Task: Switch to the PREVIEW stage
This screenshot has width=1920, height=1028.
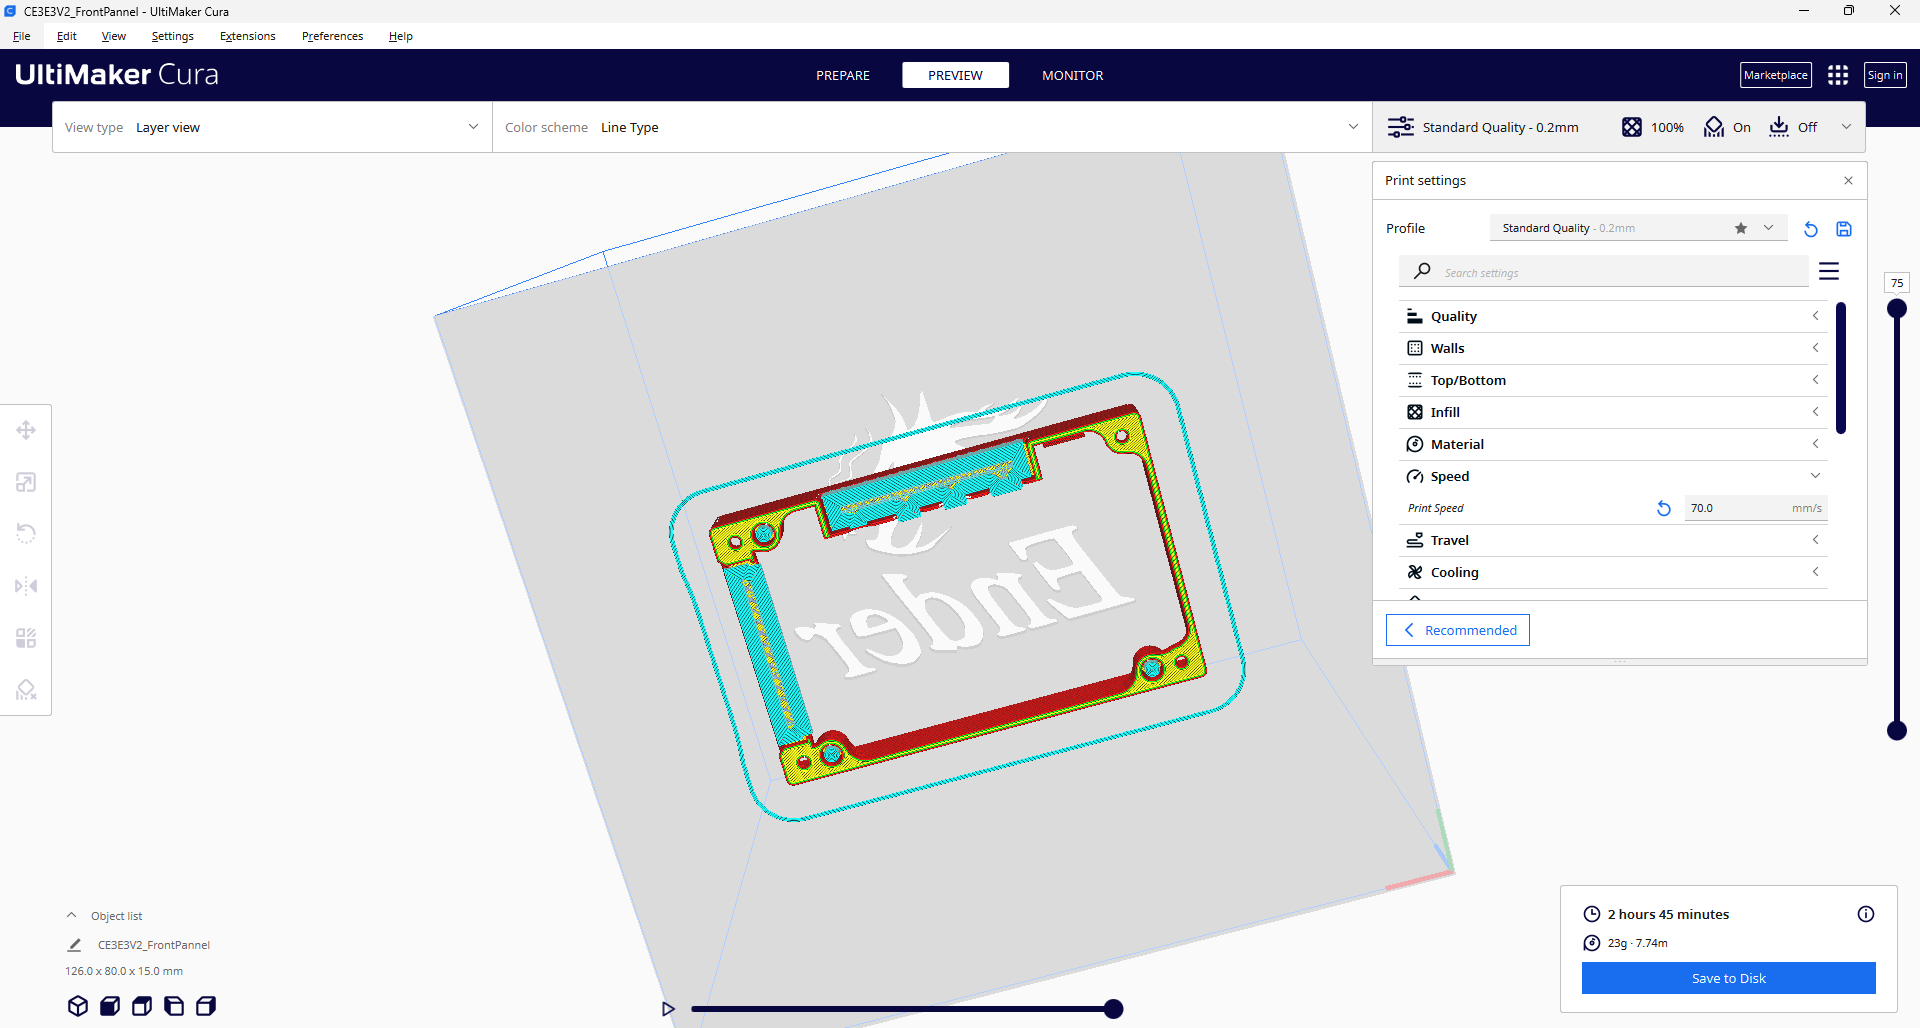Action: (955, 75)
